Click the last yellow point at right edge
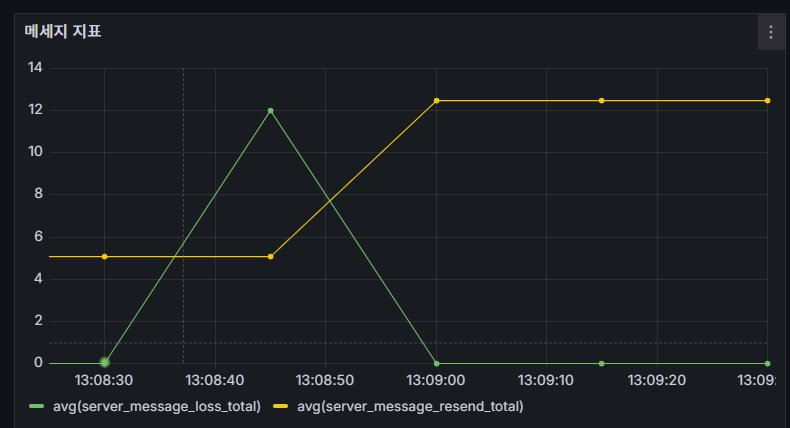 [x=767, y=101]
